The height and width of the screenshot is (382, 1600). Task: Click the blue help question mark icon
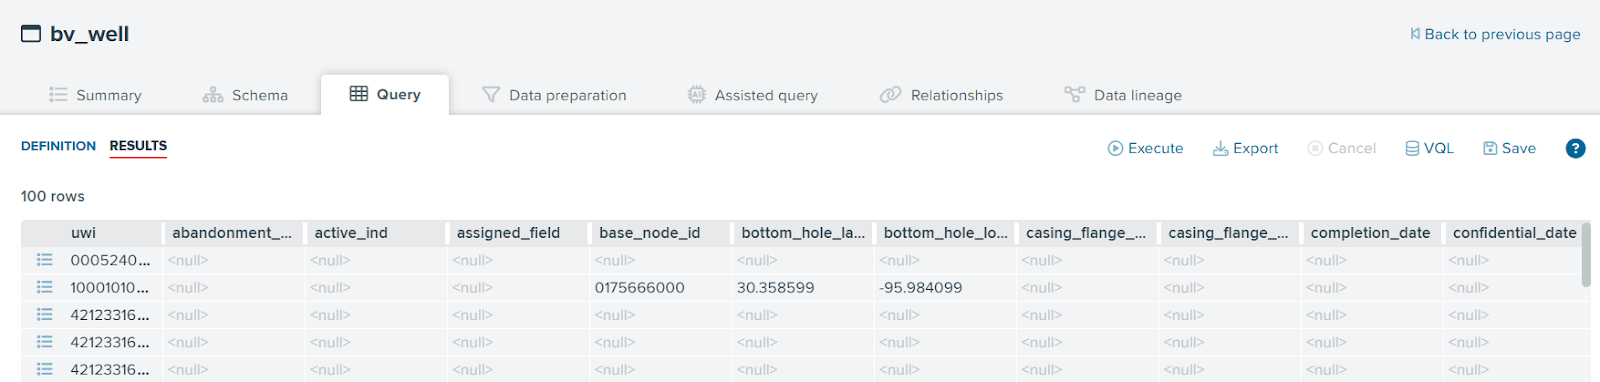[1575, 148]
